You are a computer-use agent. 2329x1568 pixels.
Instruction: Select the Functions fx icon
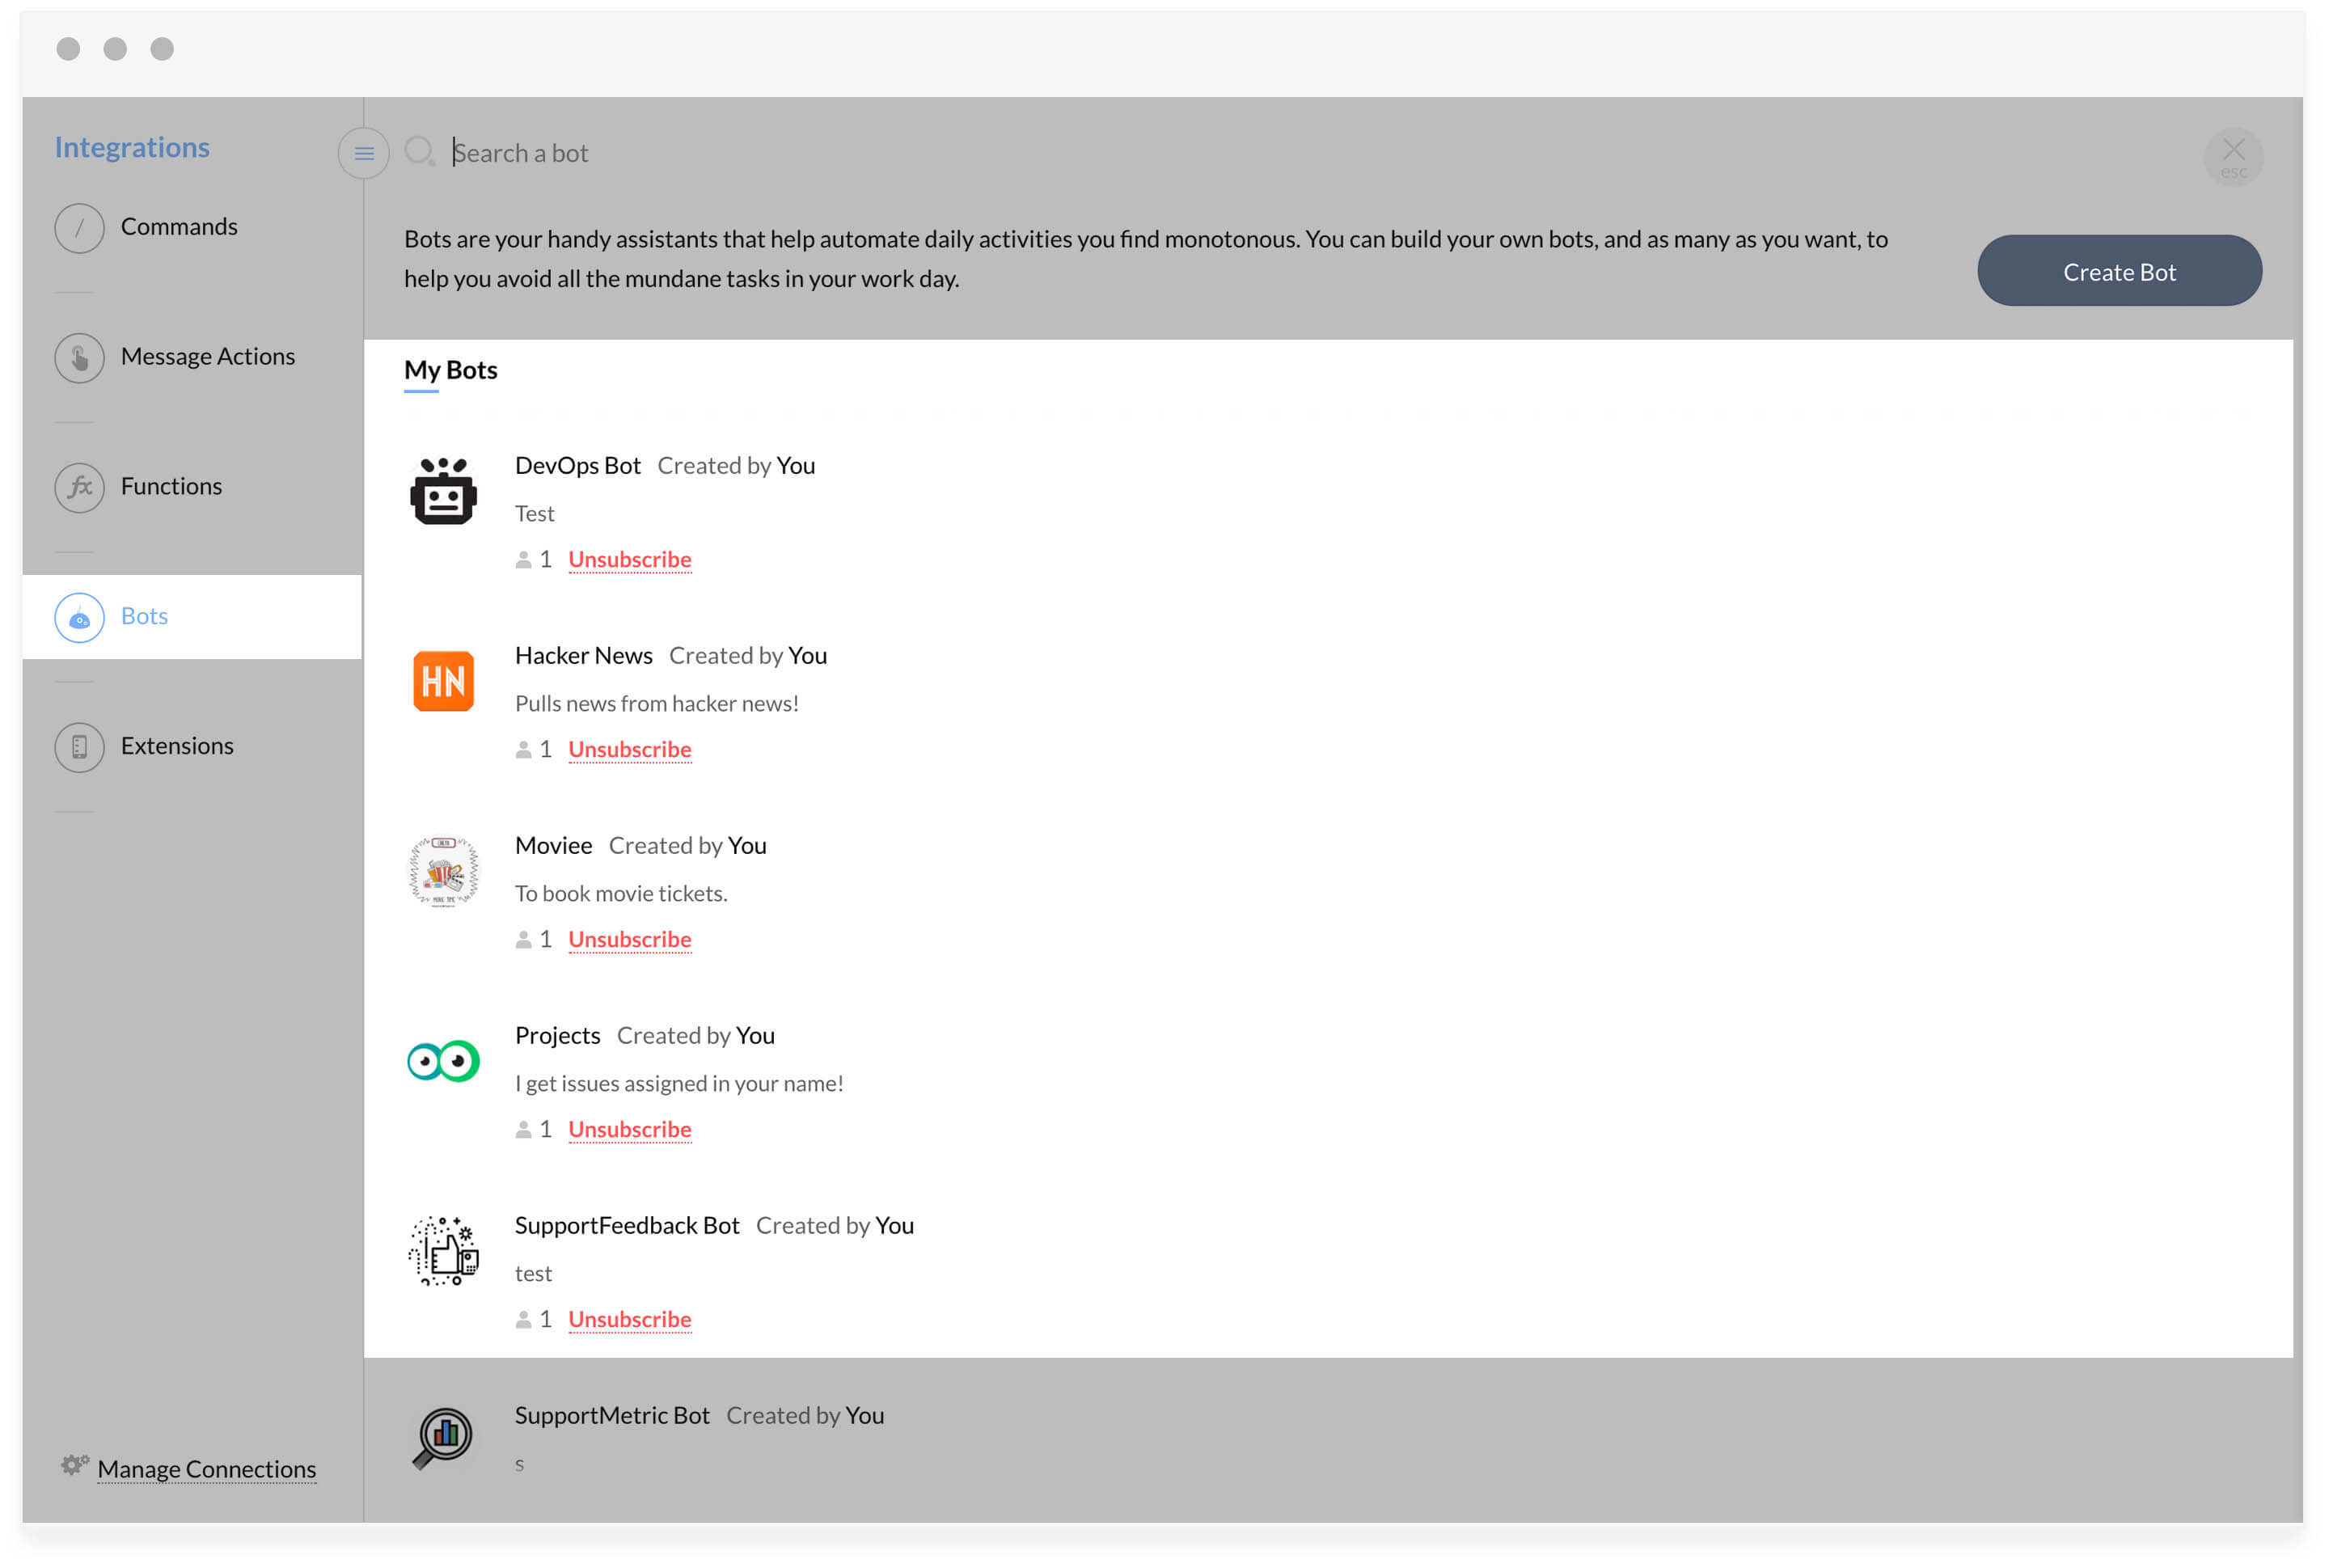pyautogui.click(x=79, y=488)
